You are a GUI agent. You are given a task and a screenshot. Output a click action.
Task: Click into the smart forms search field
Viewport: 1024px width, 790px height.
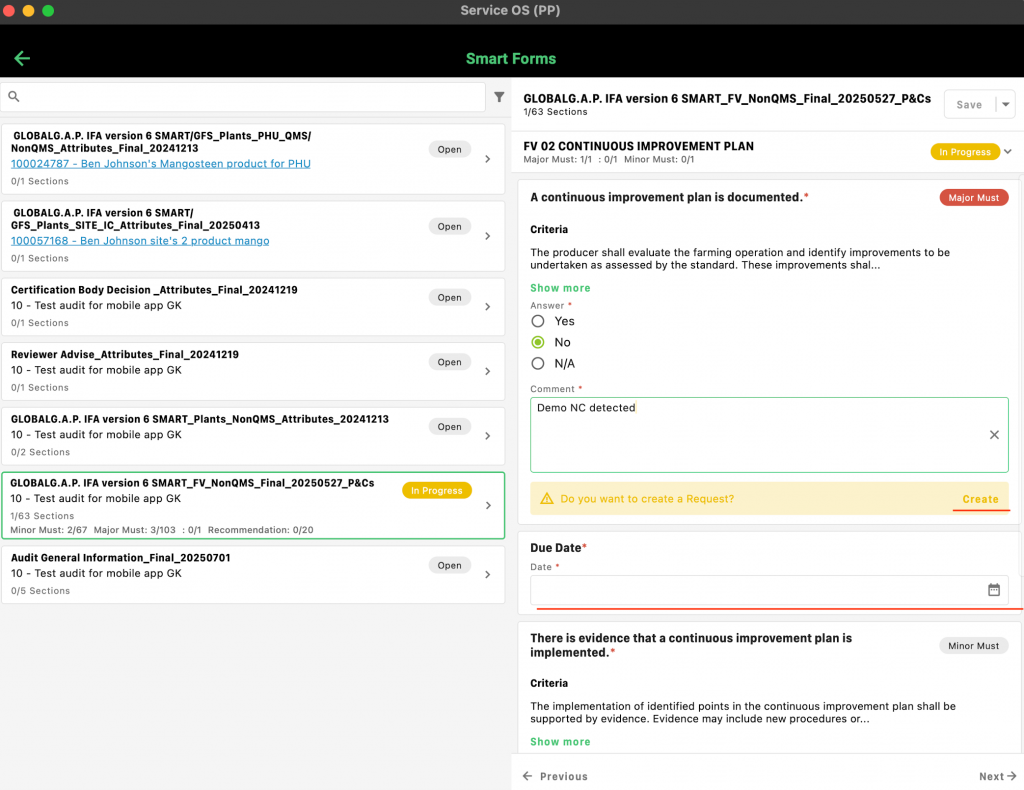250,97
